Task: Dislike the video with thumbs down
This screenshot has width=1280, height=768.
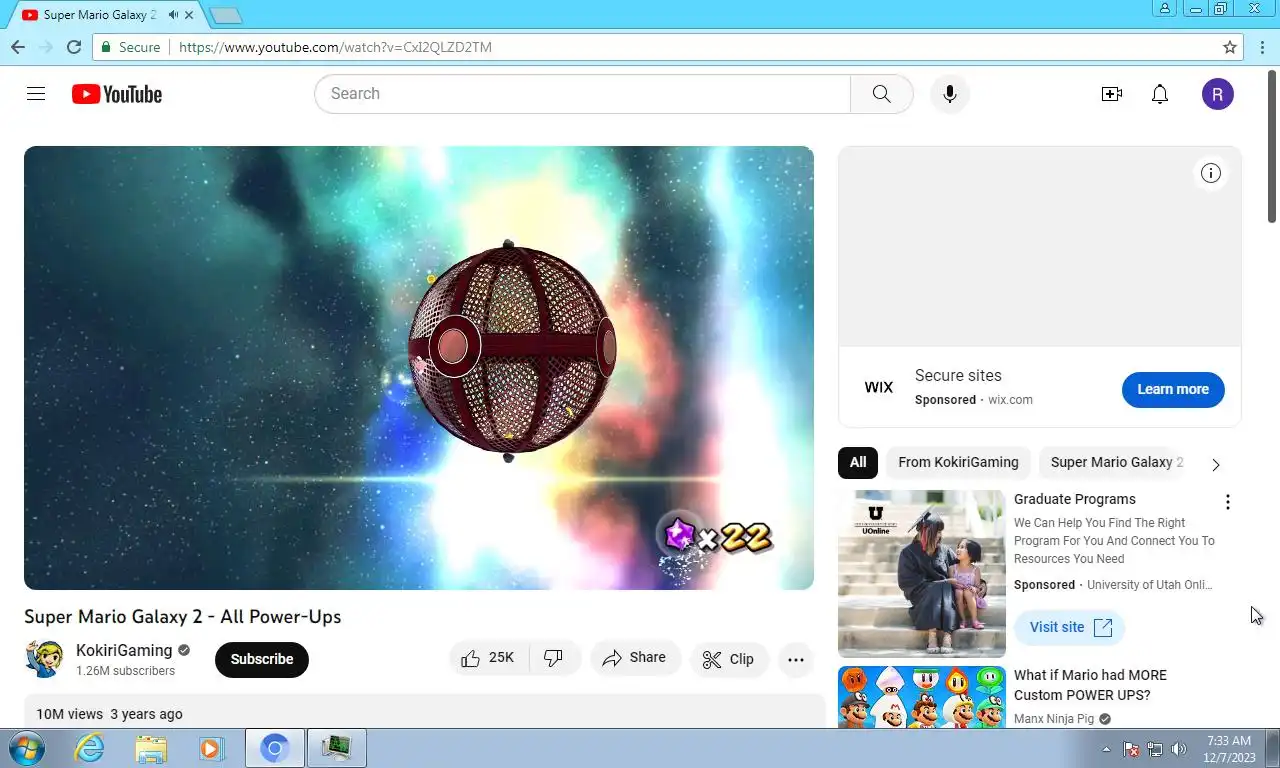Action: [554, 658]
